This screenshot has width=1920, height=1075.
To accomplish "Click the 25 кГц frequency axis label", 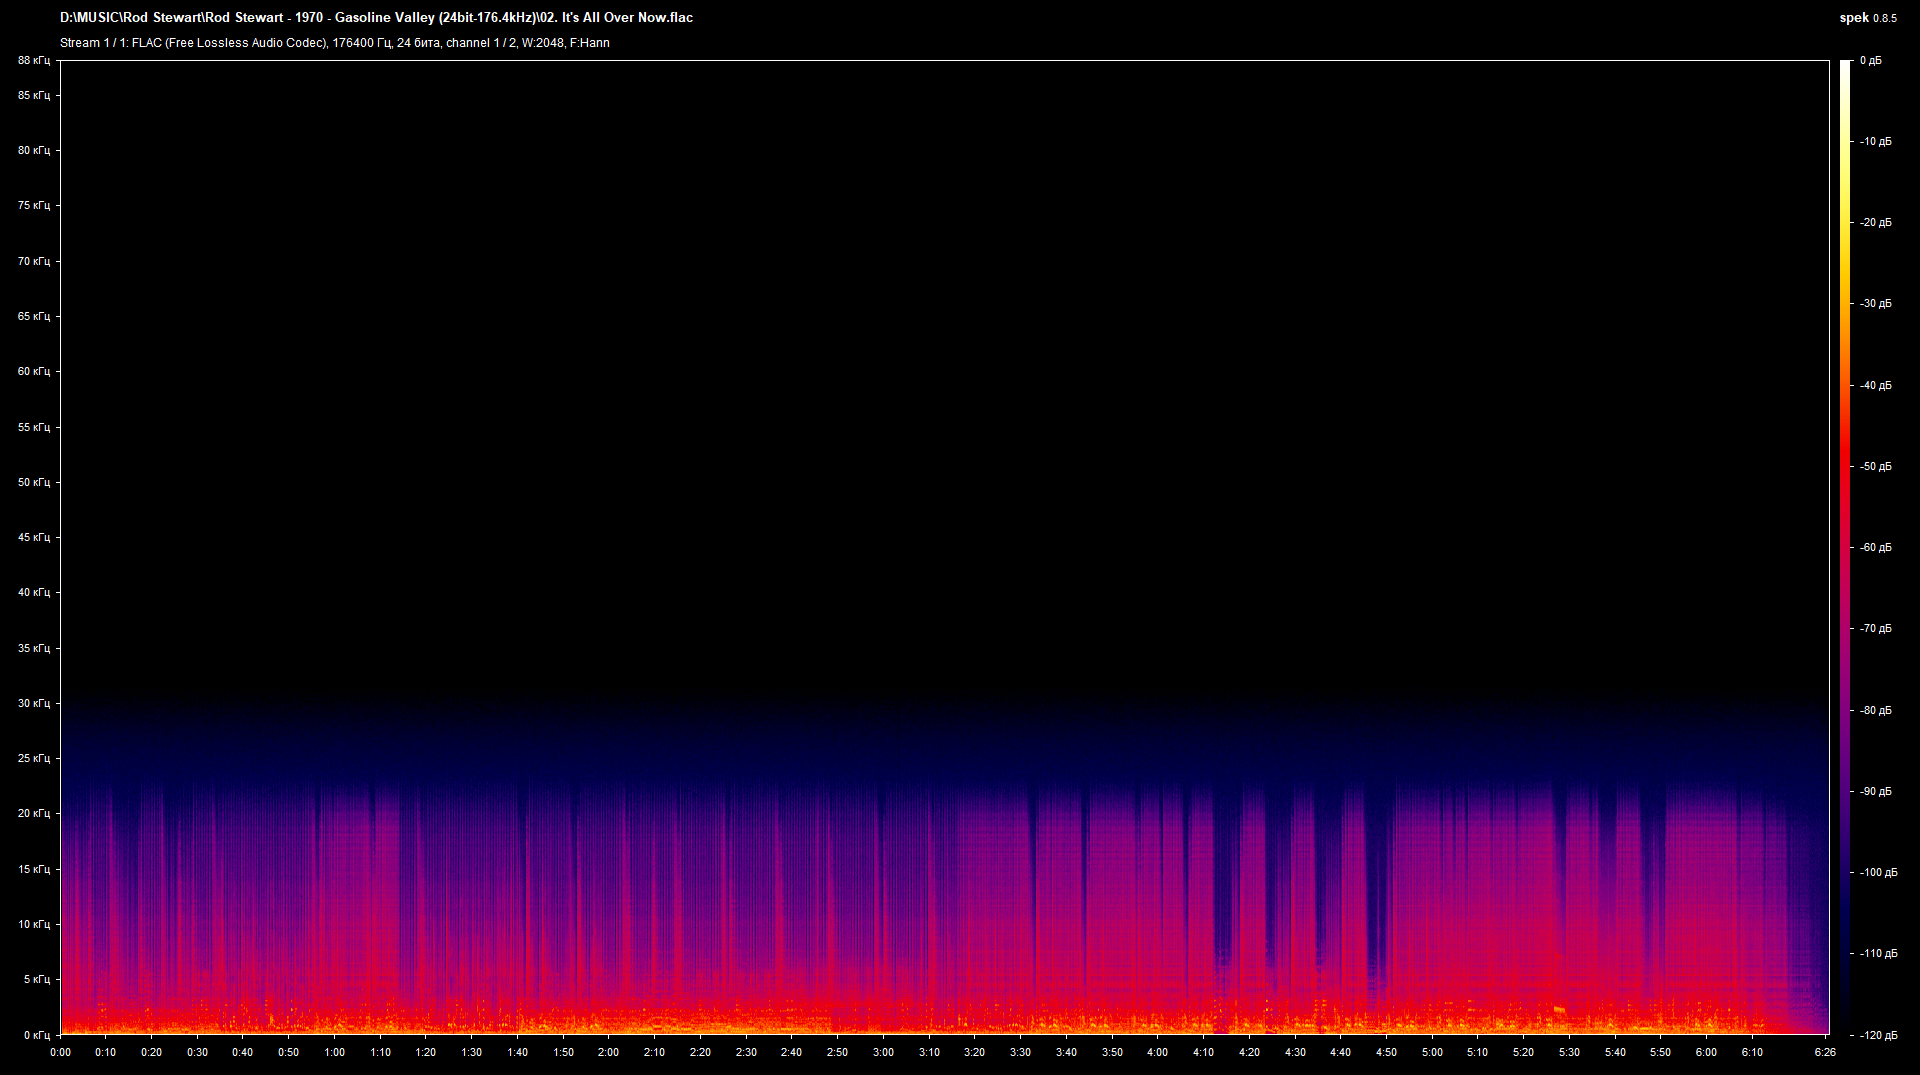I will (x=34, y=758).
